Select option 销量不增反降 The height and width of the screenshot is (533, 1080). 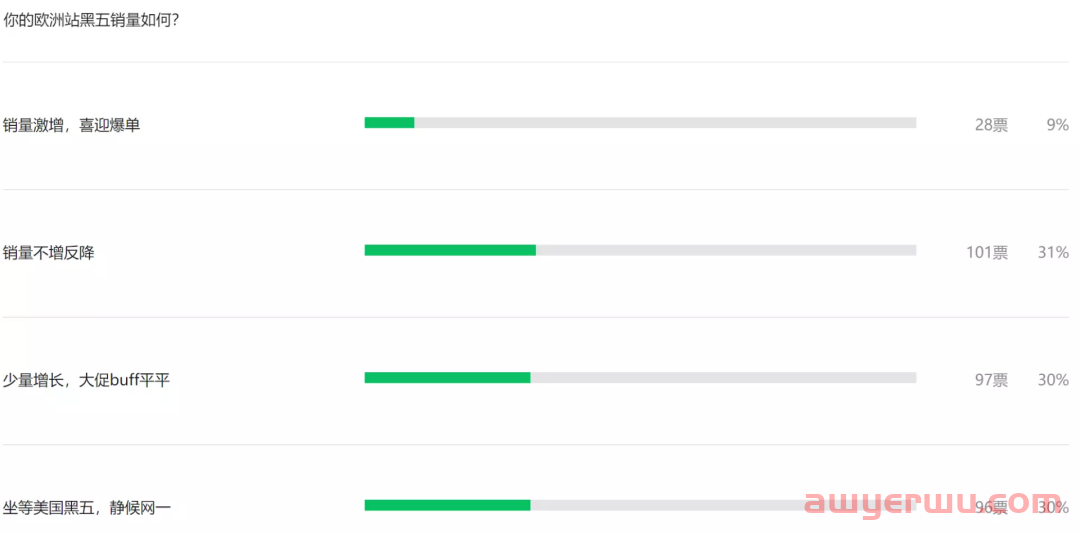[x=48, y=253]
